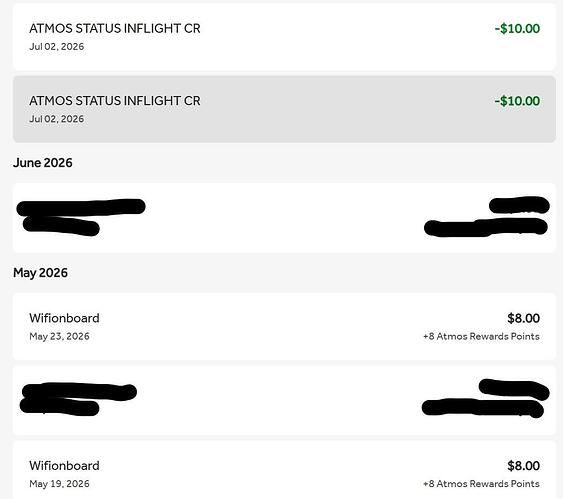Open the redacted transaction under June 2026
The image size is (563, 499).
tap(284, 218)
